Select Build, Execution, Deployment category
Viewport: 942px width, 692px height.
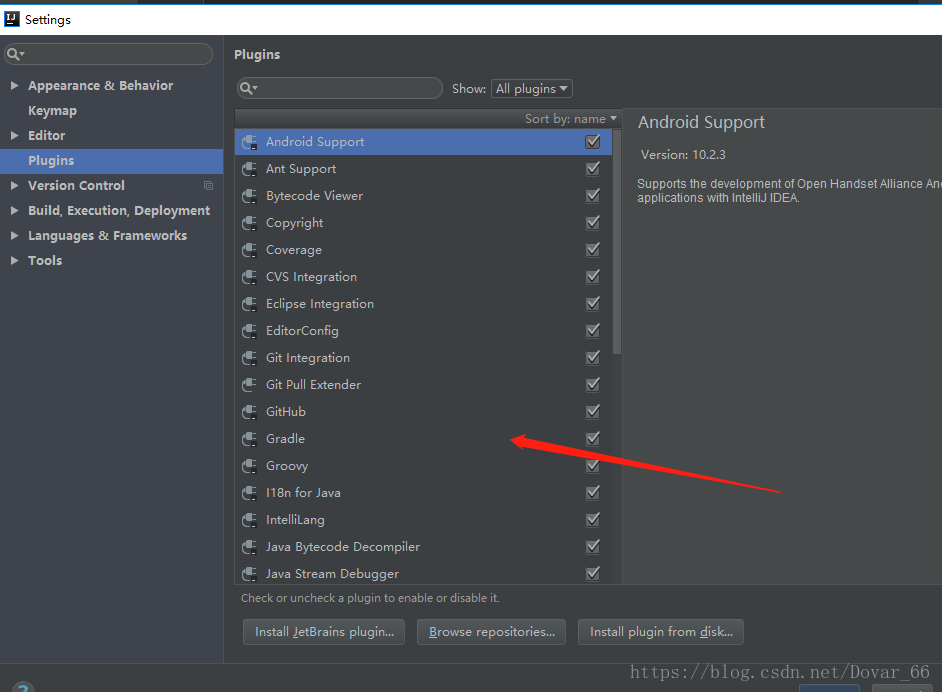tap(119, 211)
